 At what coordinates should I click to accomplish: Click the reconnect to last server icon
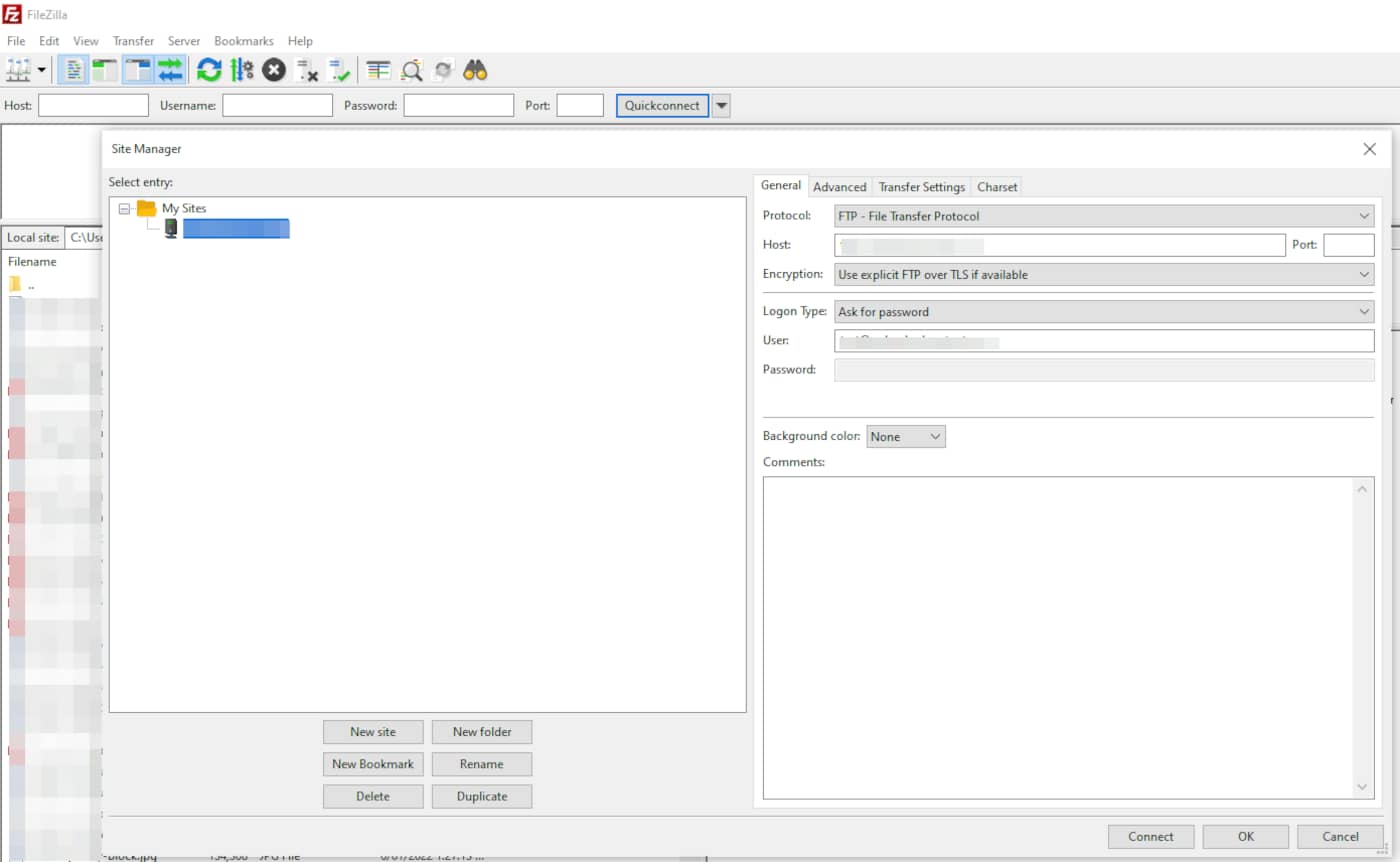[340, 70]
